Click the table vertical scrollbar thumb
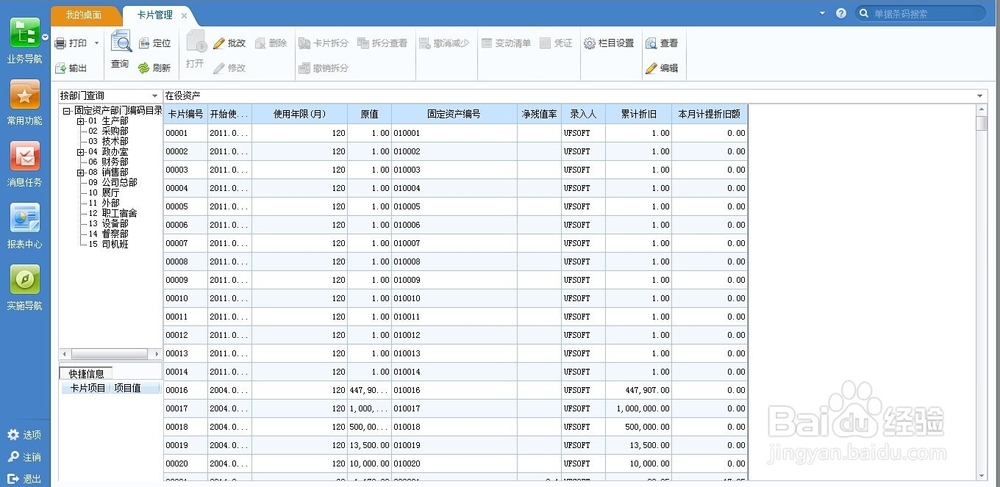 [x=981, y=123]
